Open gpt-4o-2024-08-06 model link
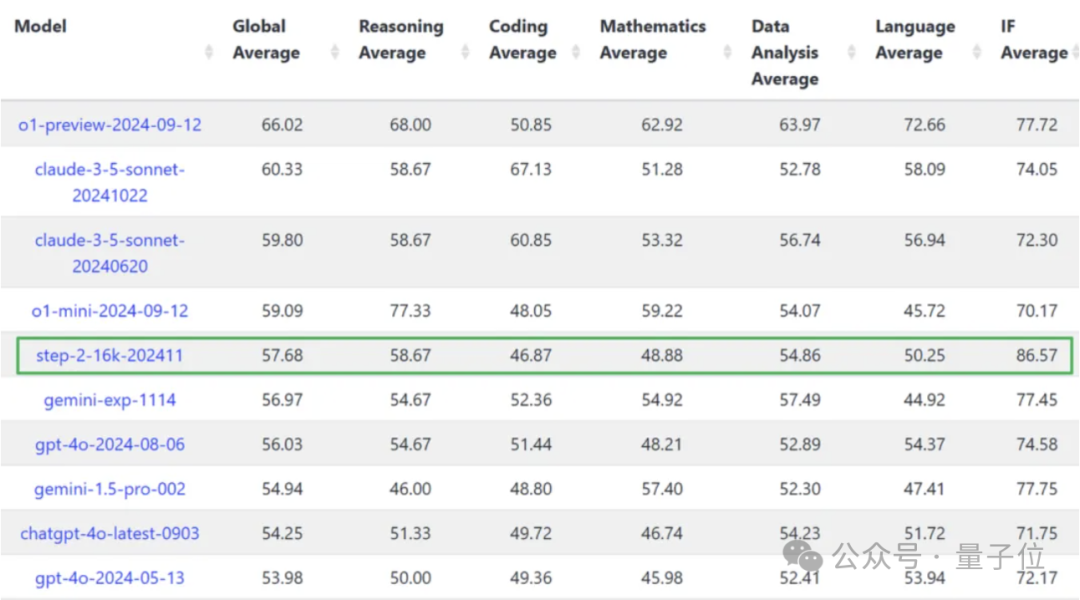 pyautogui.click(x=110, y=444)
